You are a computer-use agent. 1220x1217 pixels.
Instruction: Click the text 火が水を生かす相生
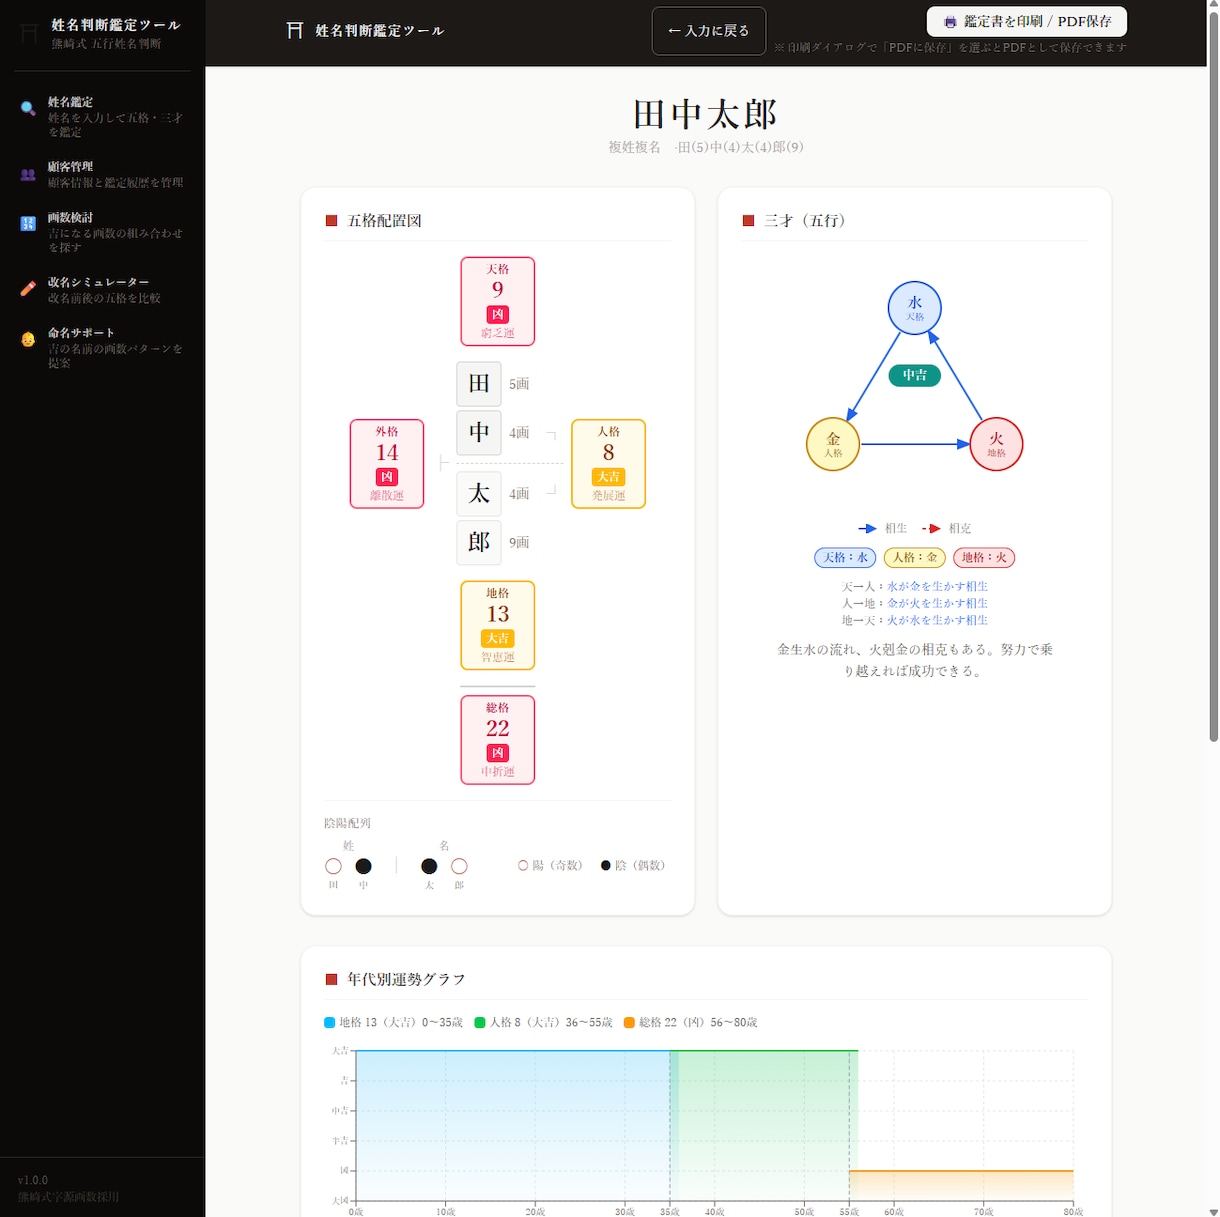tap(937, 621)
